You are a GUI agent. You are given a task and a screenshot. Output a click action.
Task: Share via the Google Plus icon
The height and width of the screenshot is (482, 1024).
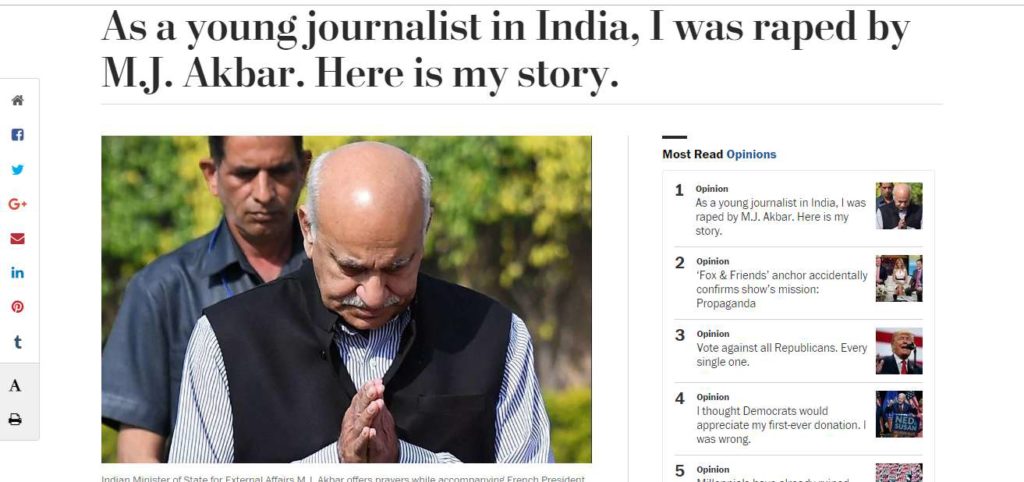pyautogui.click(x=18, y=204)
